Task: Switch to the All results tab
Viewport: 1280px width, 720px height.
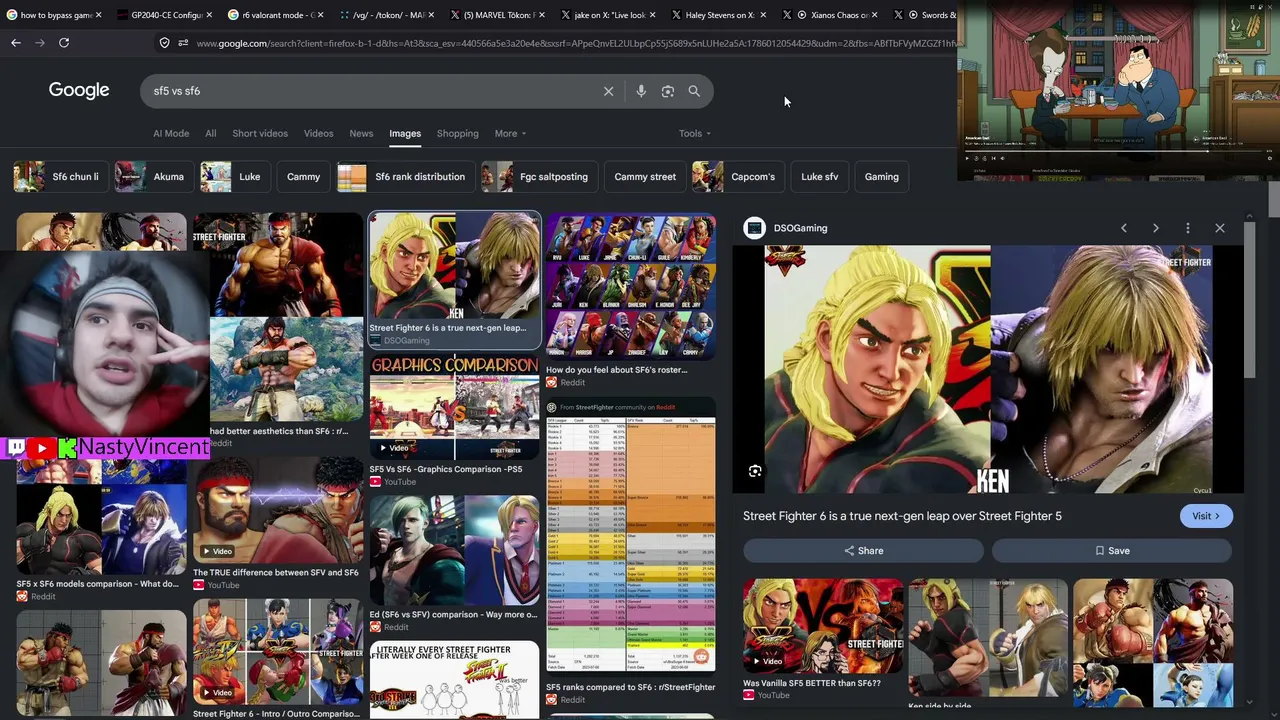Action: pos(210,133)
